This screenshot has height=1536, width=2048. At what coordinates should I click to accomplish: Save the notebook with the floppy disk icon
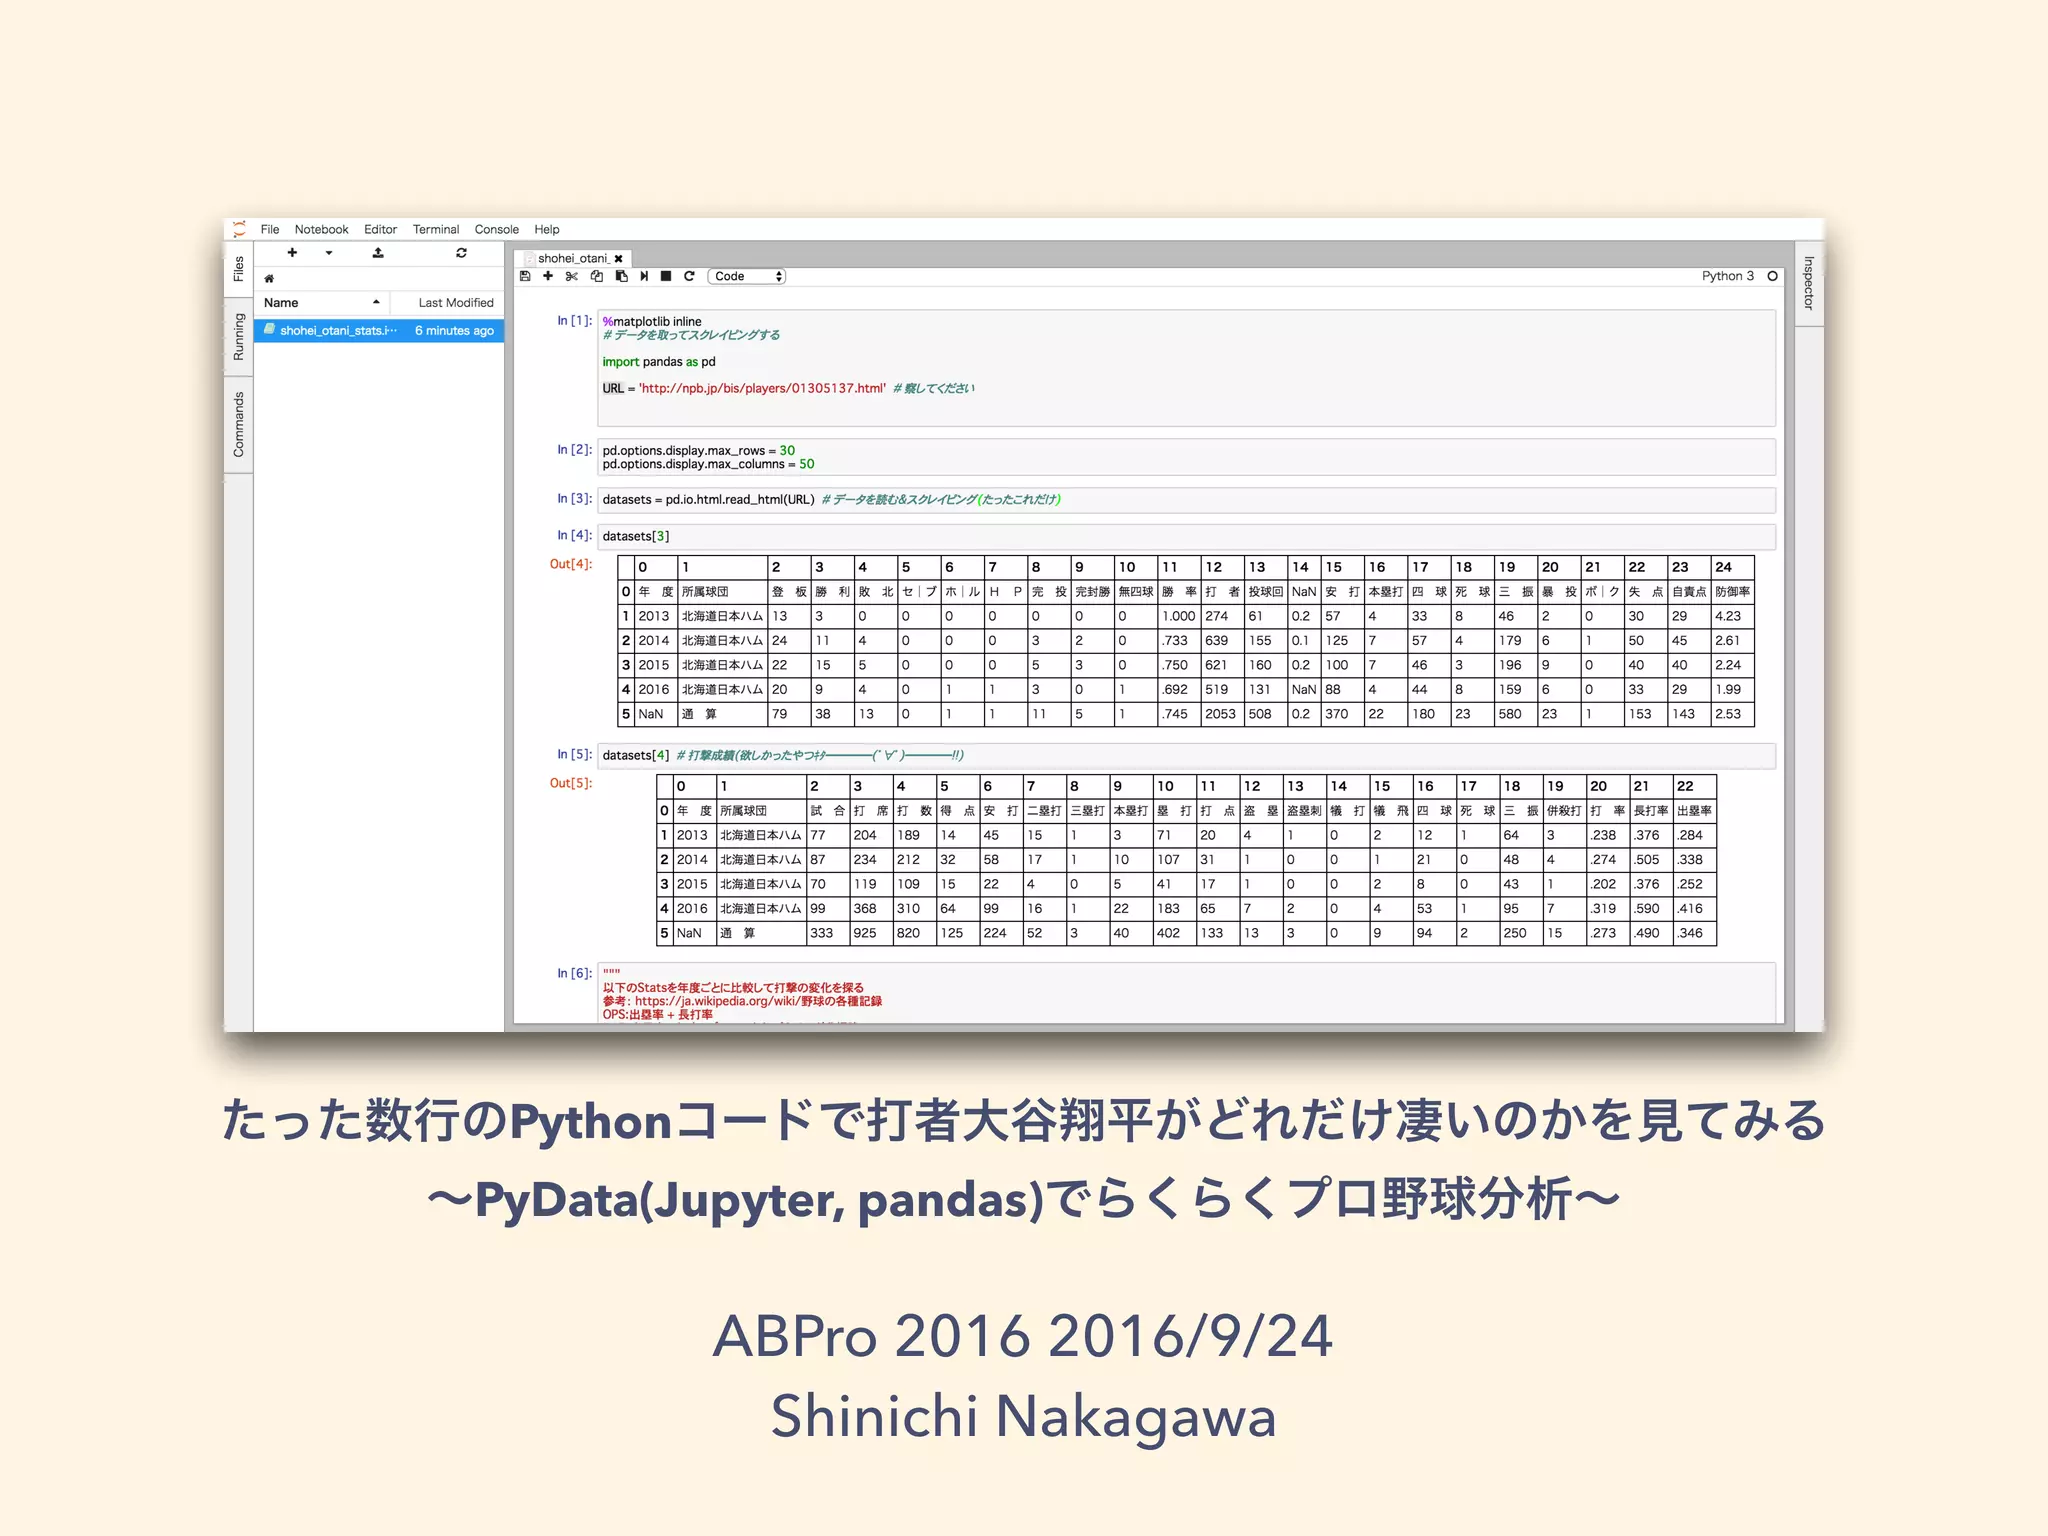click(525, 276)
